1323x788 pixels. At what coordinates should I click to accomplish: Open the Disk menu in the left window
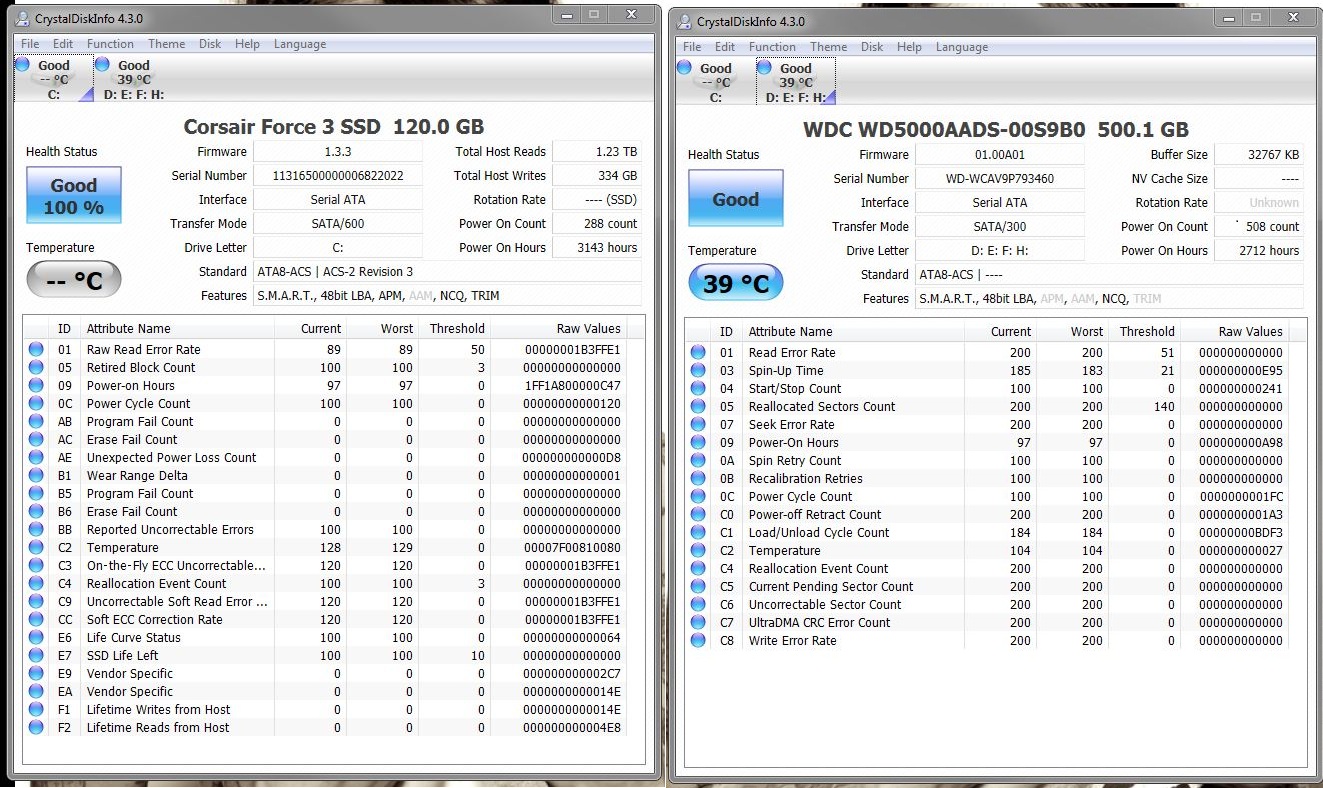point(210,44)
